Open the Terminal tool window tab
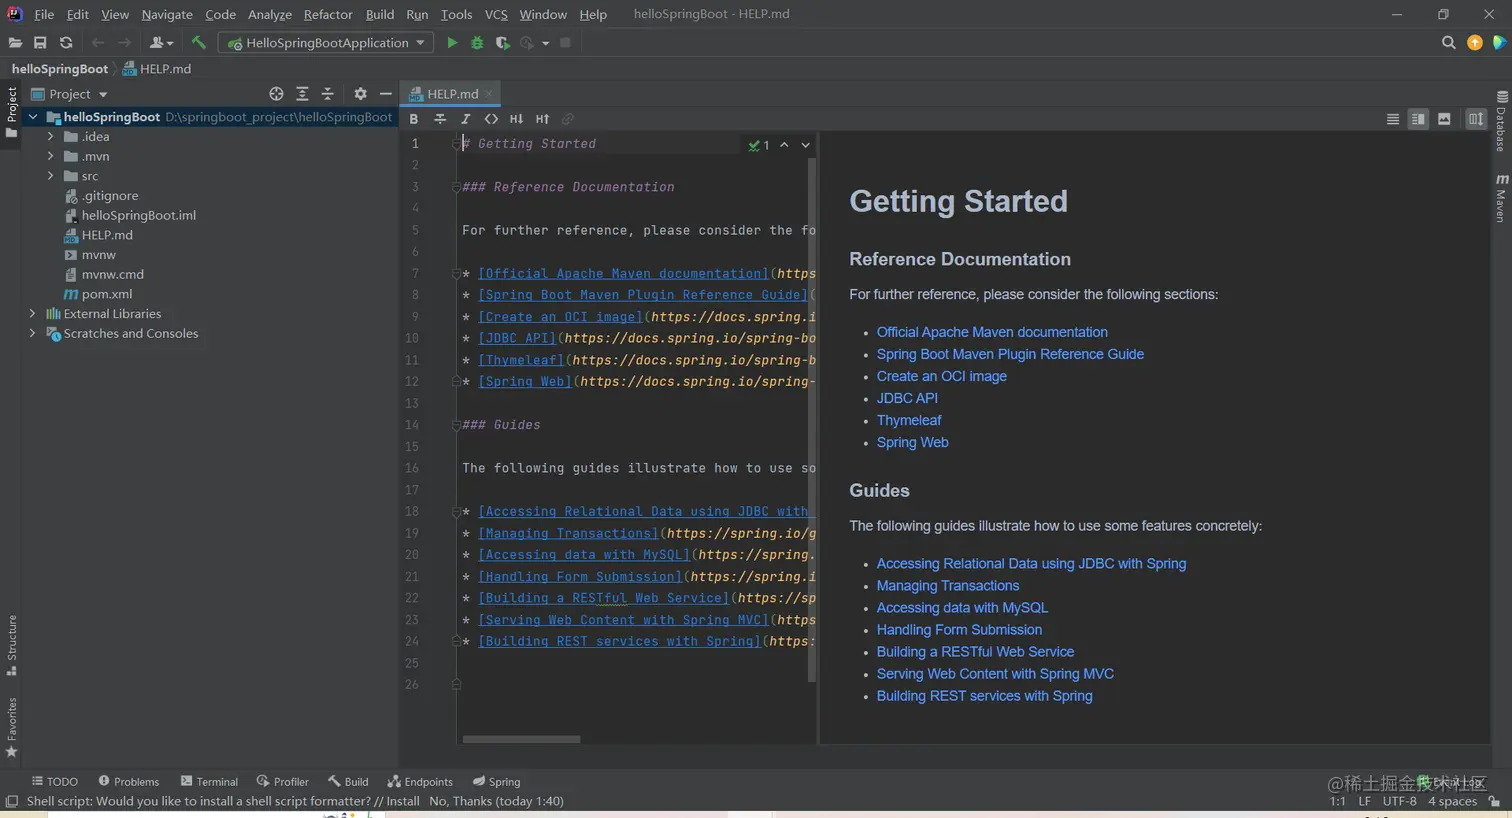Screen dimensions: 1512x818 [x=209, y=781]
